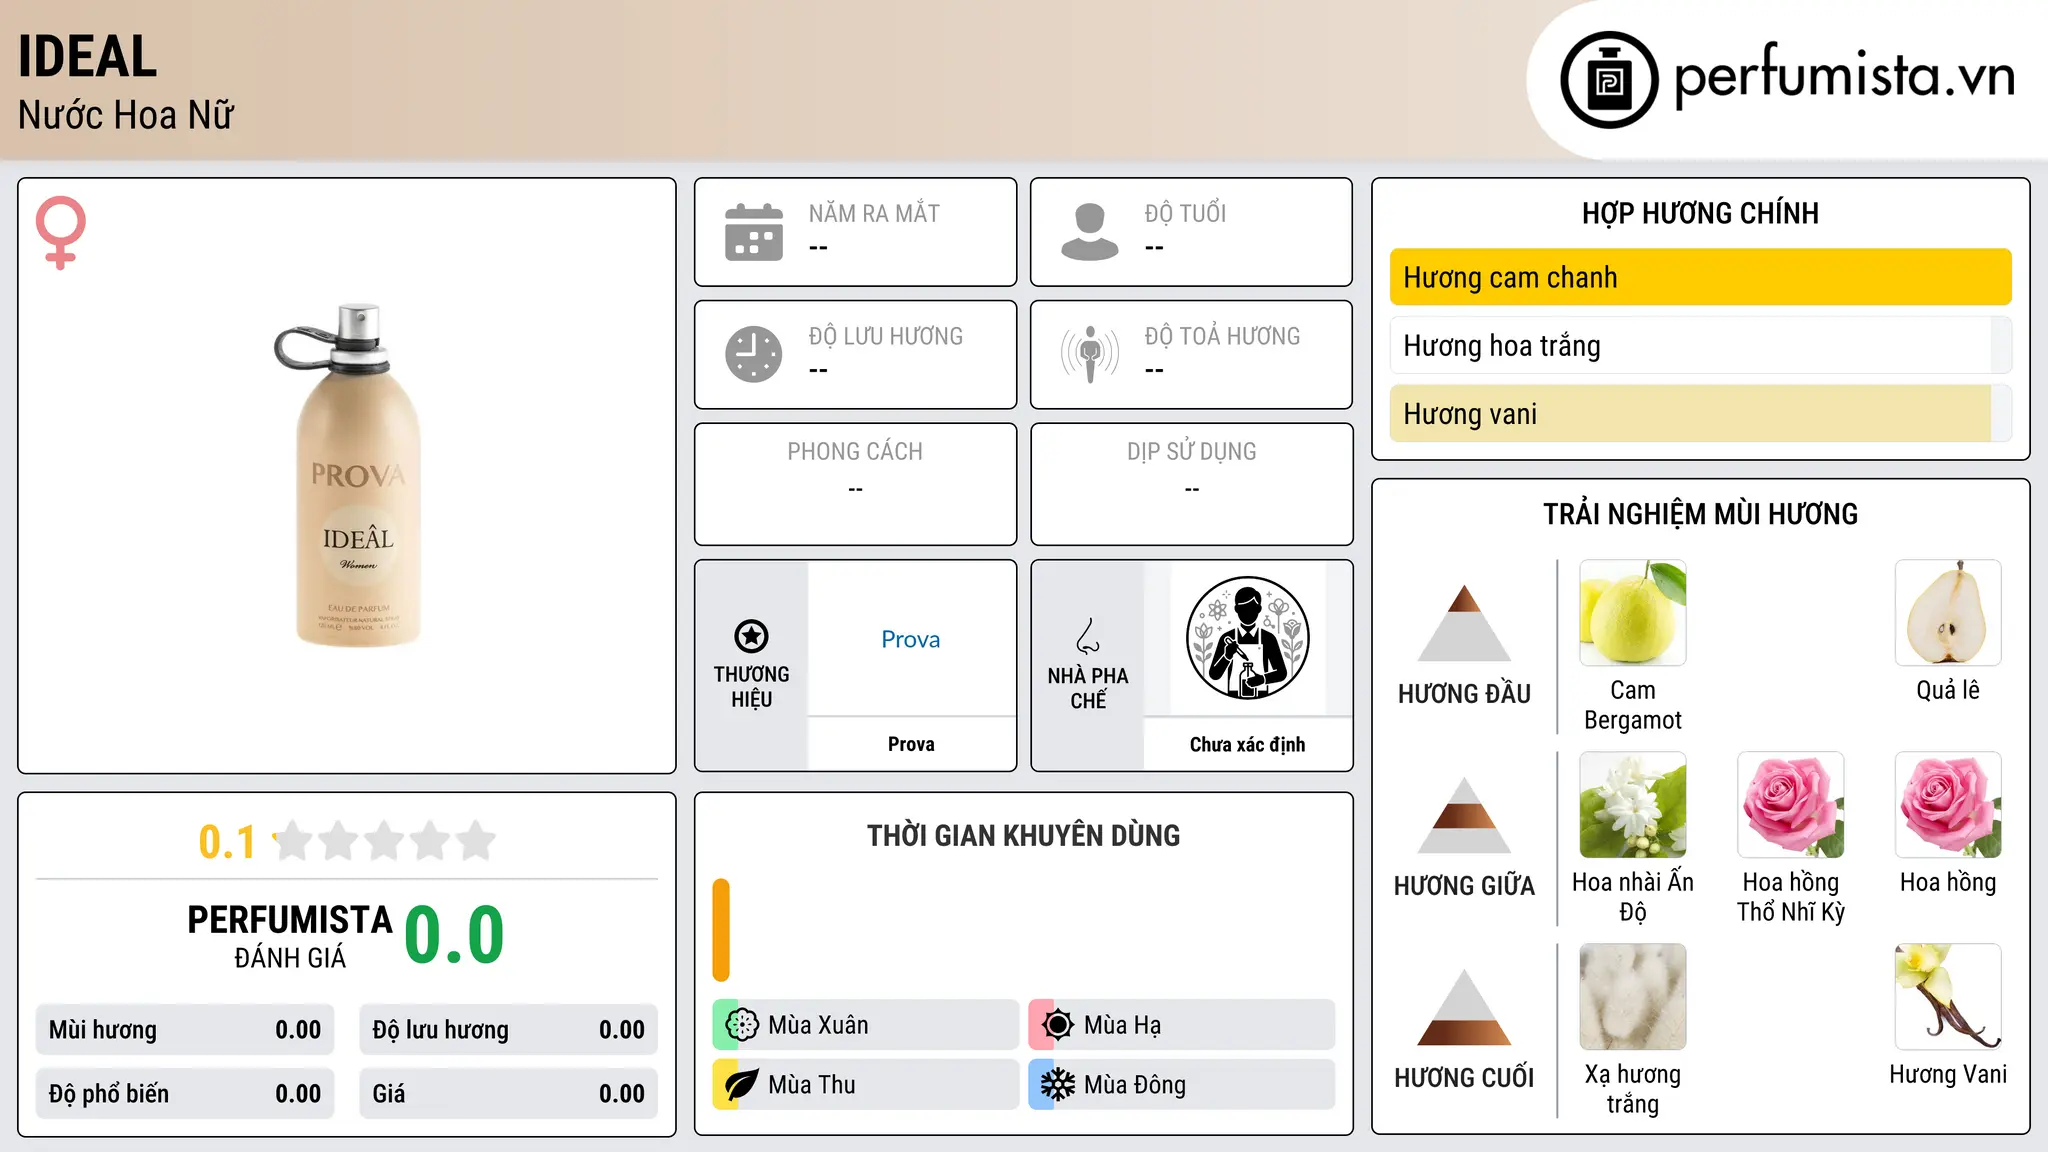This screenshot has width=2048, height=1152.
Task: Open the Hương Vani vanilla note image
Action: point(1948,997)
